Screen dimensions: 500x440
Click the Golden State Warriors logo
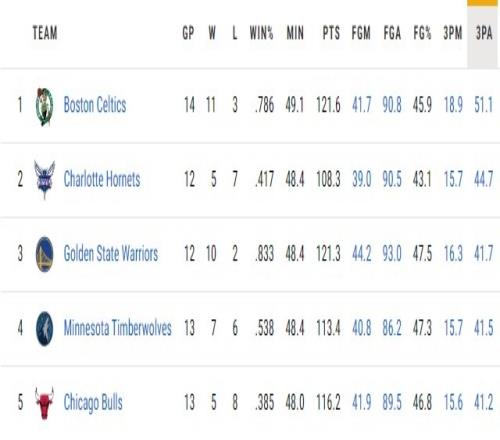click(44, 254)
